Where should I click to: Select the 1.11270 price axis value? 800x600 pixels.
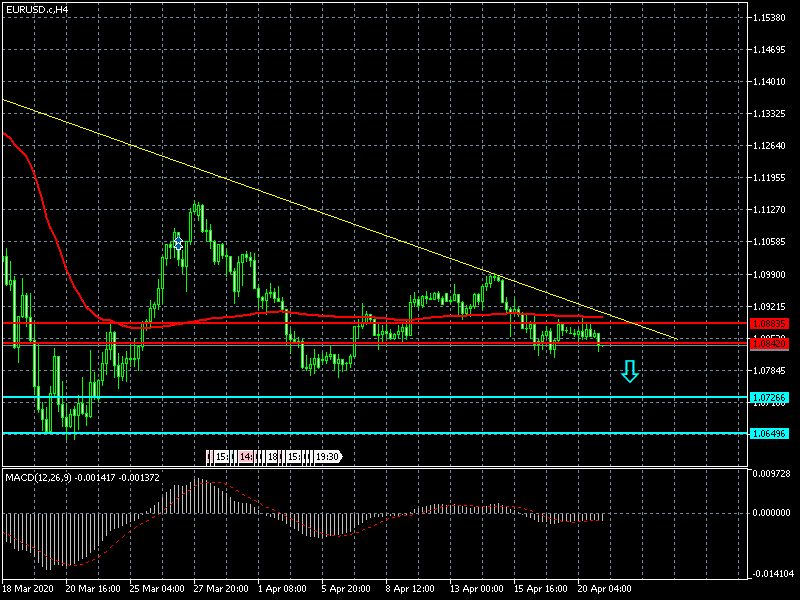point(773,210)
